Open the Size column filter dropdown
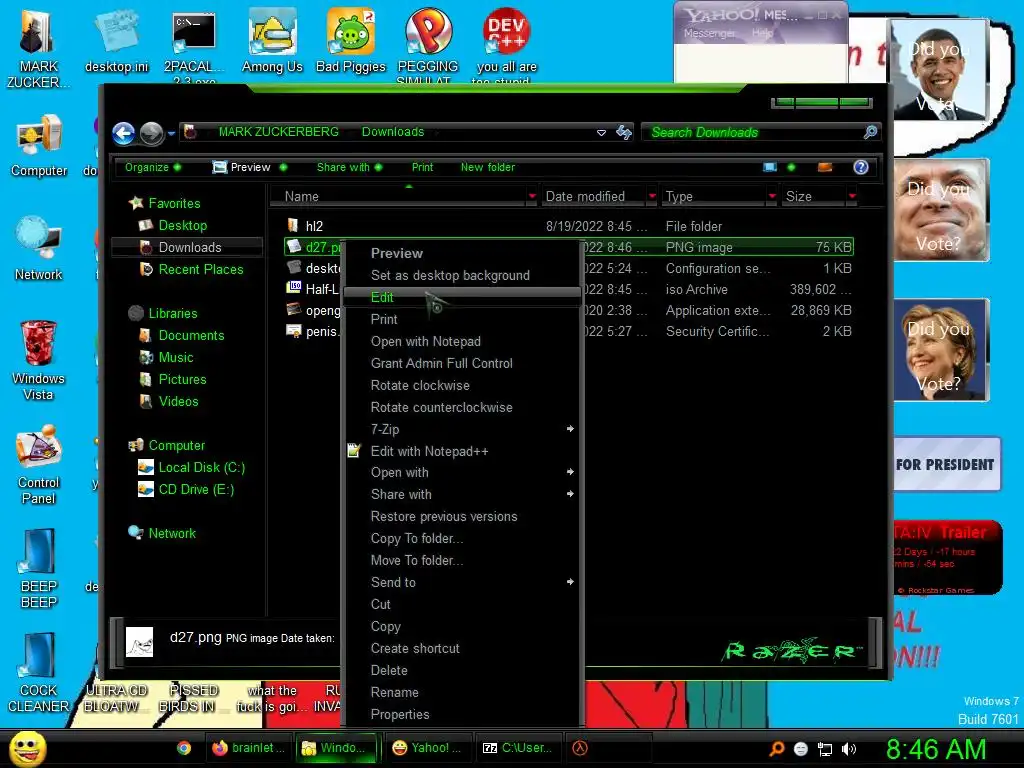This screenshot has height=768, width=1024. coord(852,196)
